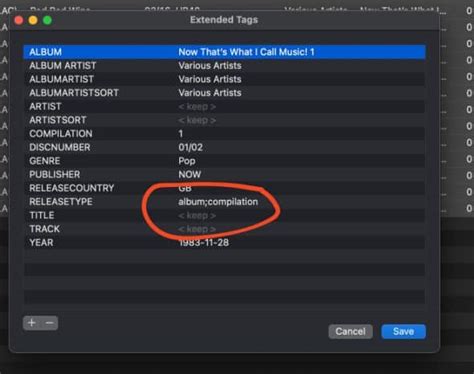This screenshot has height=374, width=474.
Task: Click the NOW publisher value
Action: [190, 175]
